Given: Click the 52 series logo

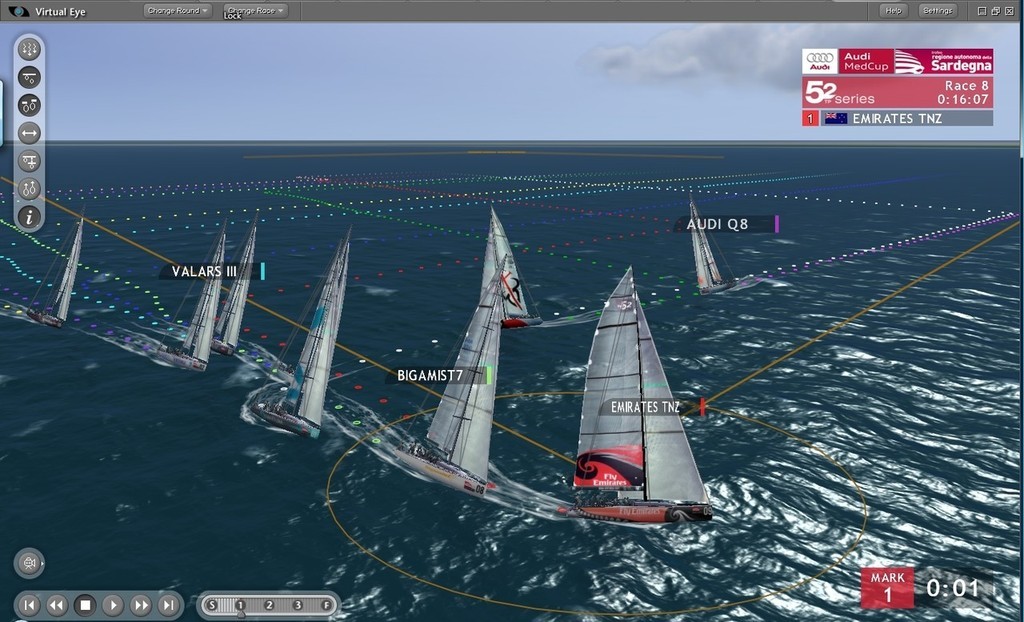Looking at the screenshot, I should (x=839, y=93).
